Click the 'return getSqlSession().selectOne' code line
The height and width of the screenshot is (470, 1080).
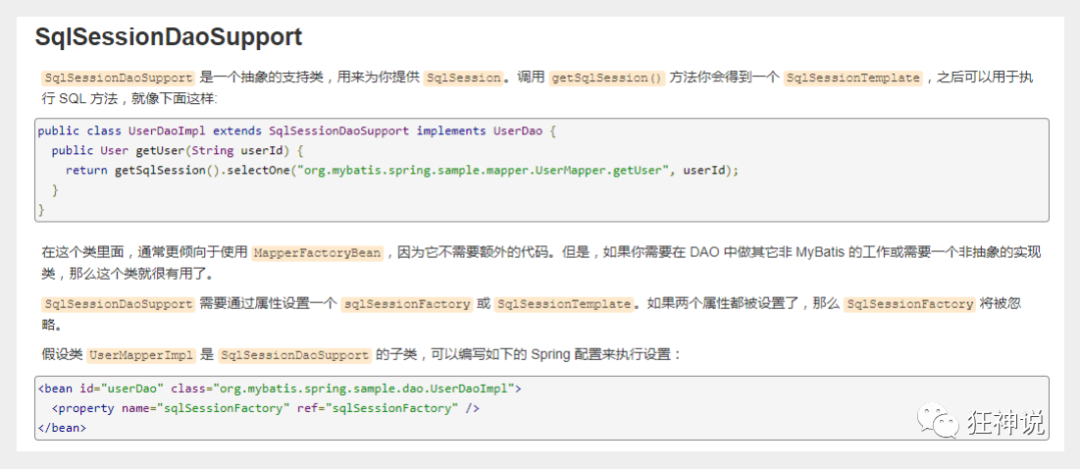(402, 170)
